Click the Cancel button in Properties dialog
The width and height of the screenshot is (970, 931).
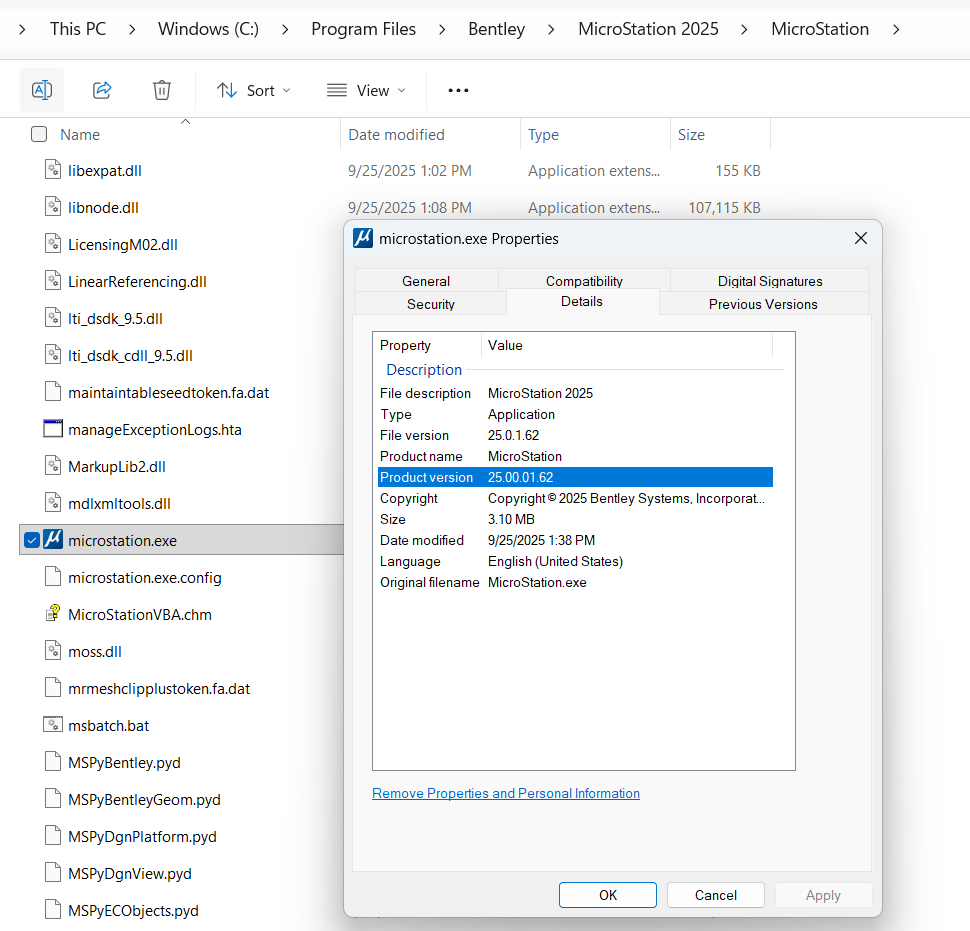tap(715, 895)
